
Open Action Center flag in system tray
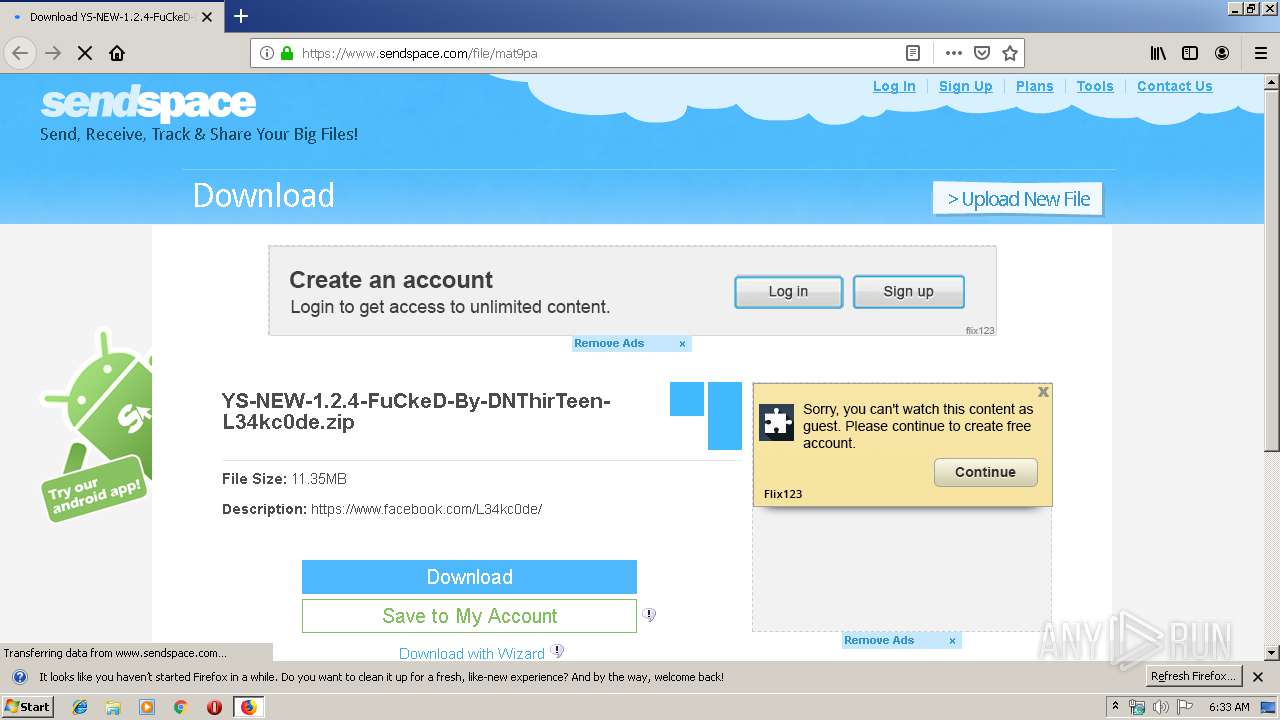point(1184,707)
